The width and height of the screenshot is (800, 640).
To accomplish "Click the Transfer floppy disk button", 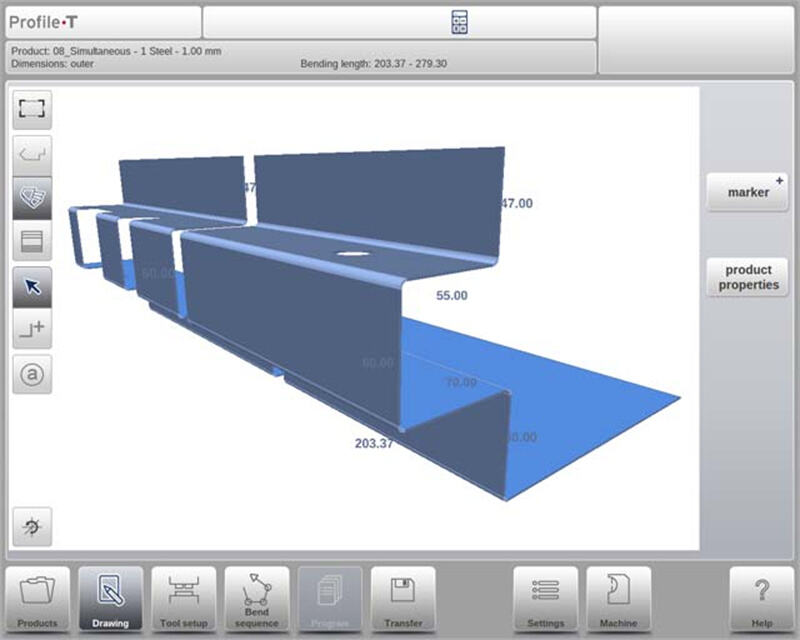I will (403, 598).
